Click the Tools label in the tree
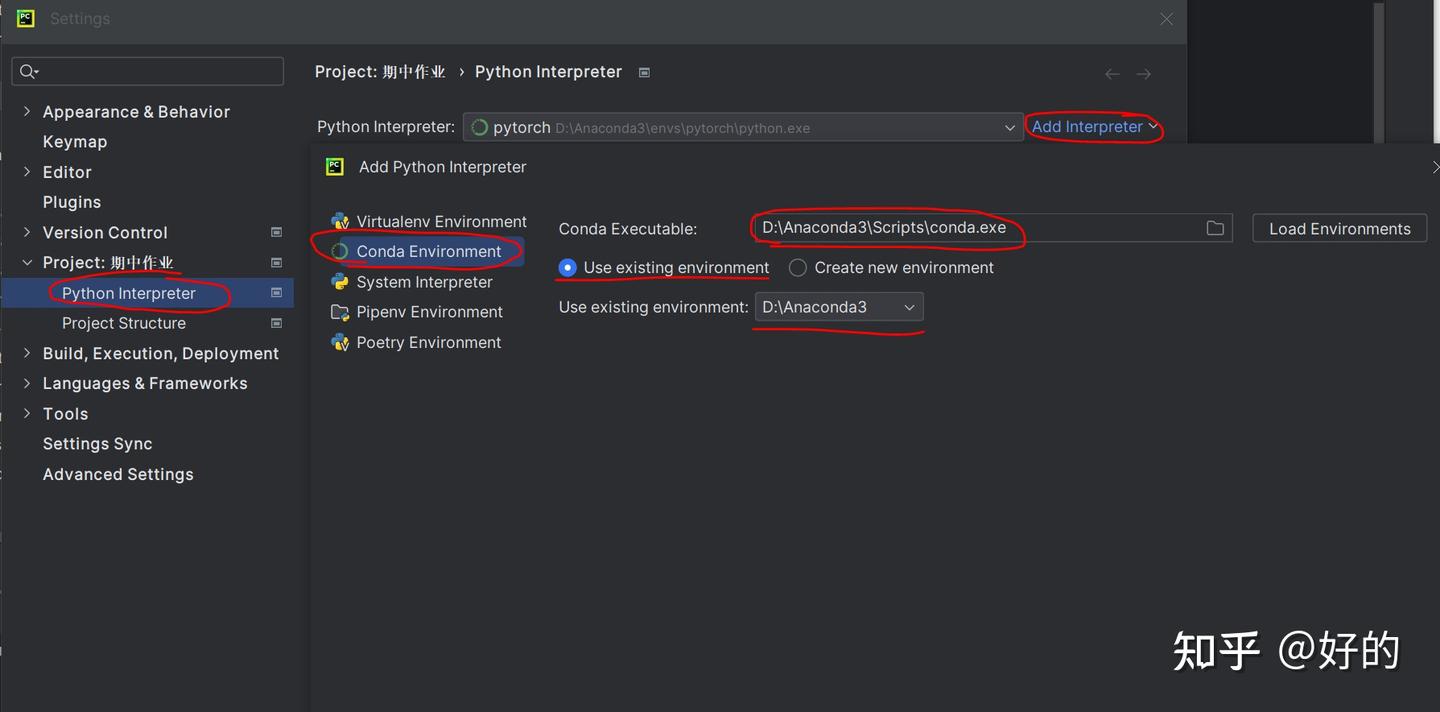Image resolution: width=1440 pixels, height=712 pixels. (x=65, y=413)
